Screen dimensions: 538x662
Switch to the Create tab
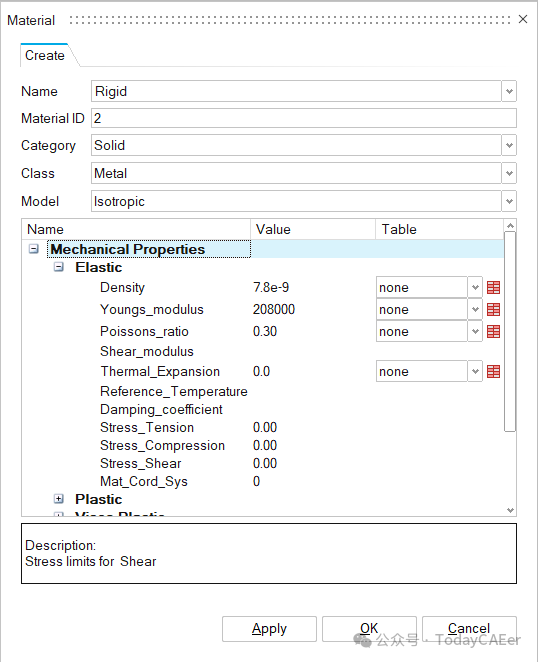pyautogui.click(x=45, y=55)
